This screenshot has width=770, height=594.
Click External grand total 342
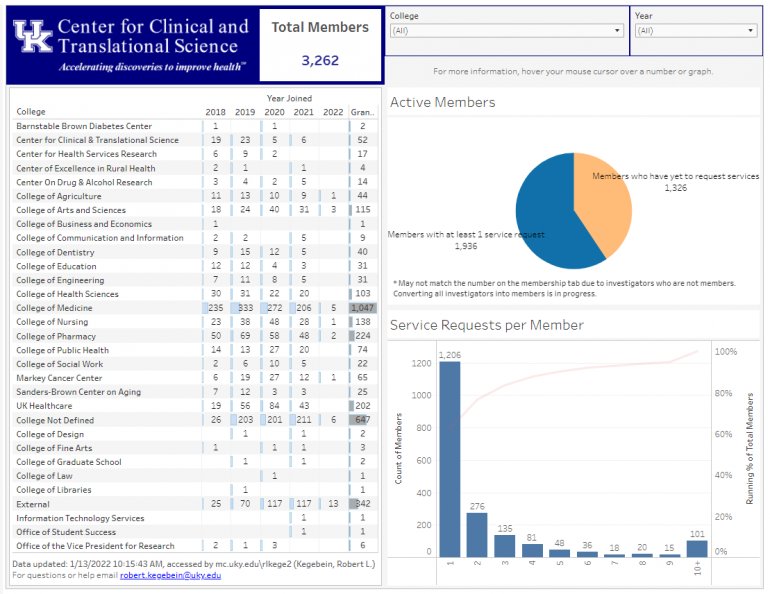tap(363, 504)
